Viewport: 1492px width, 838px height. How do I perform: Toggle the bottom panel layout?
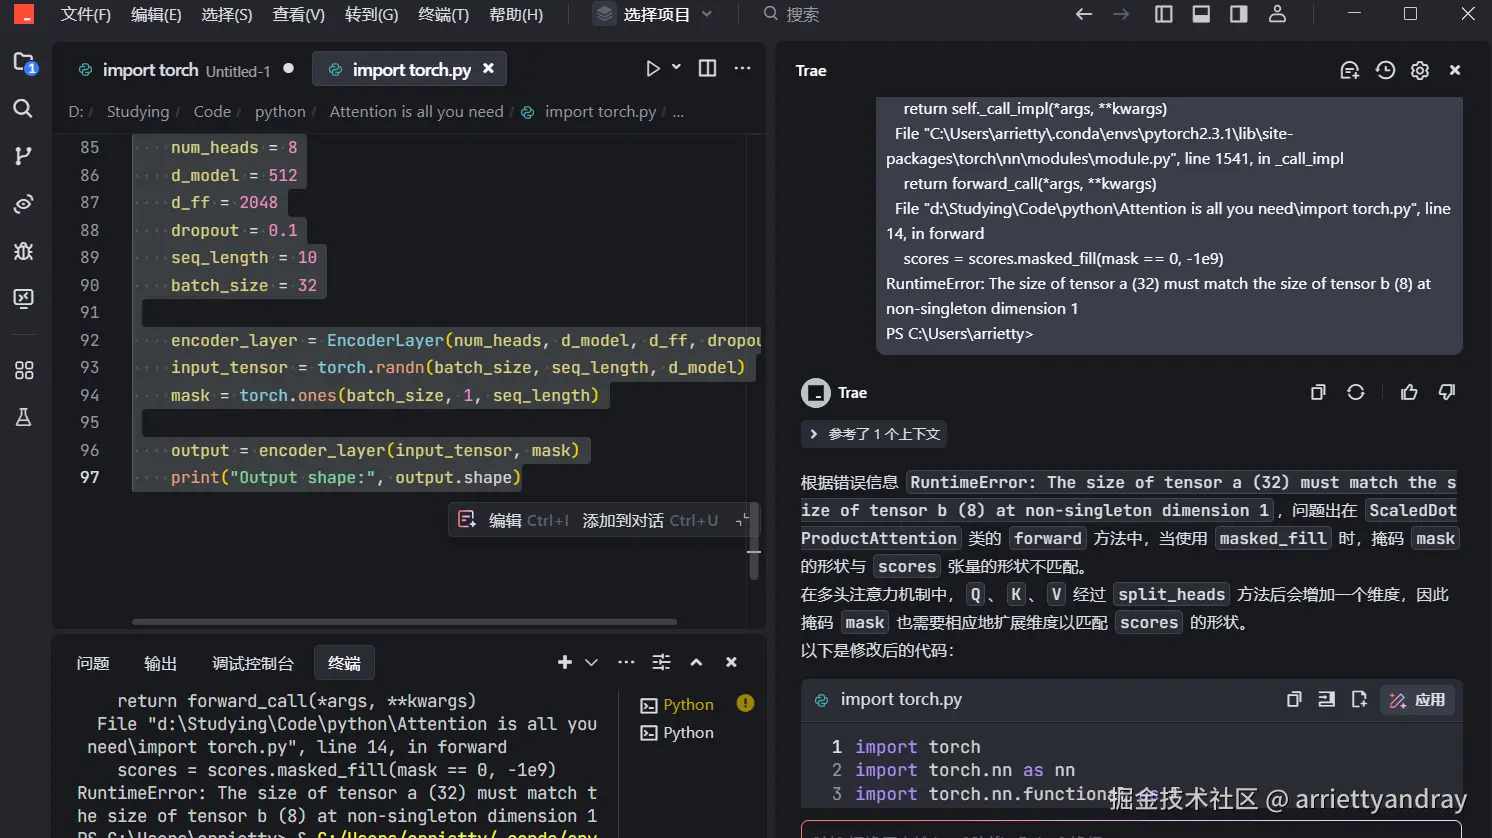click(x=1201, y=14)
